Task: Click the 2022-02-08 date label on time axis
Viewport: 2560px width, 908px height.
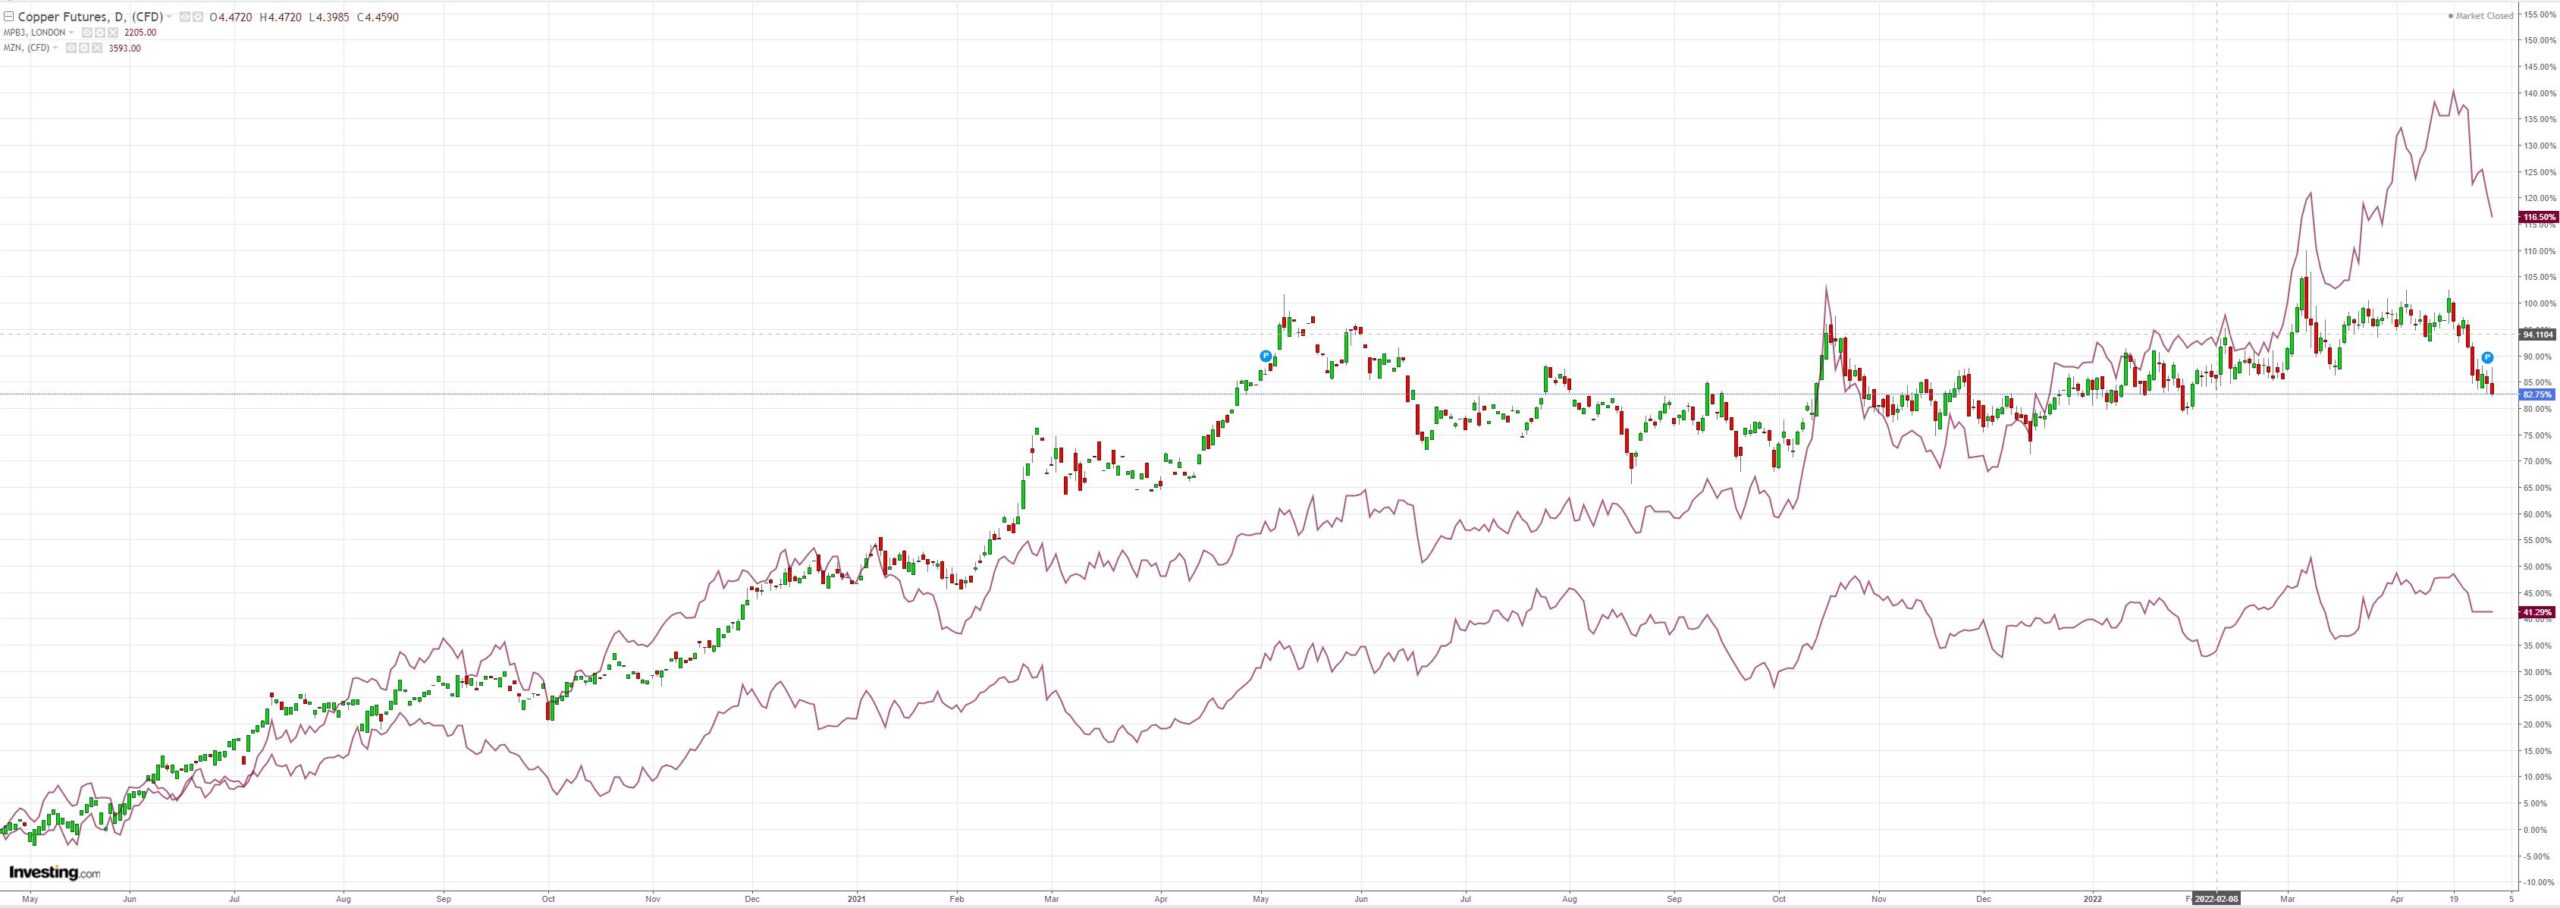Action: click(2217, 898)
